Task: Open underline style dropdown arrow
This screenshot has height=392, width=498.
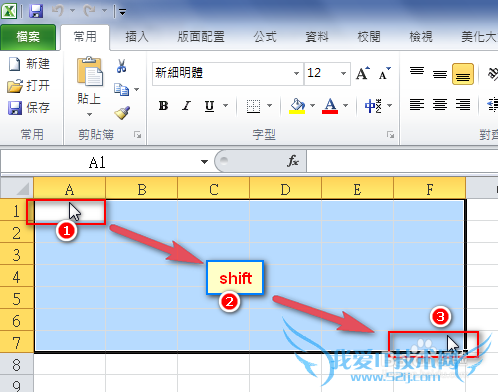Action: point(226,106)
